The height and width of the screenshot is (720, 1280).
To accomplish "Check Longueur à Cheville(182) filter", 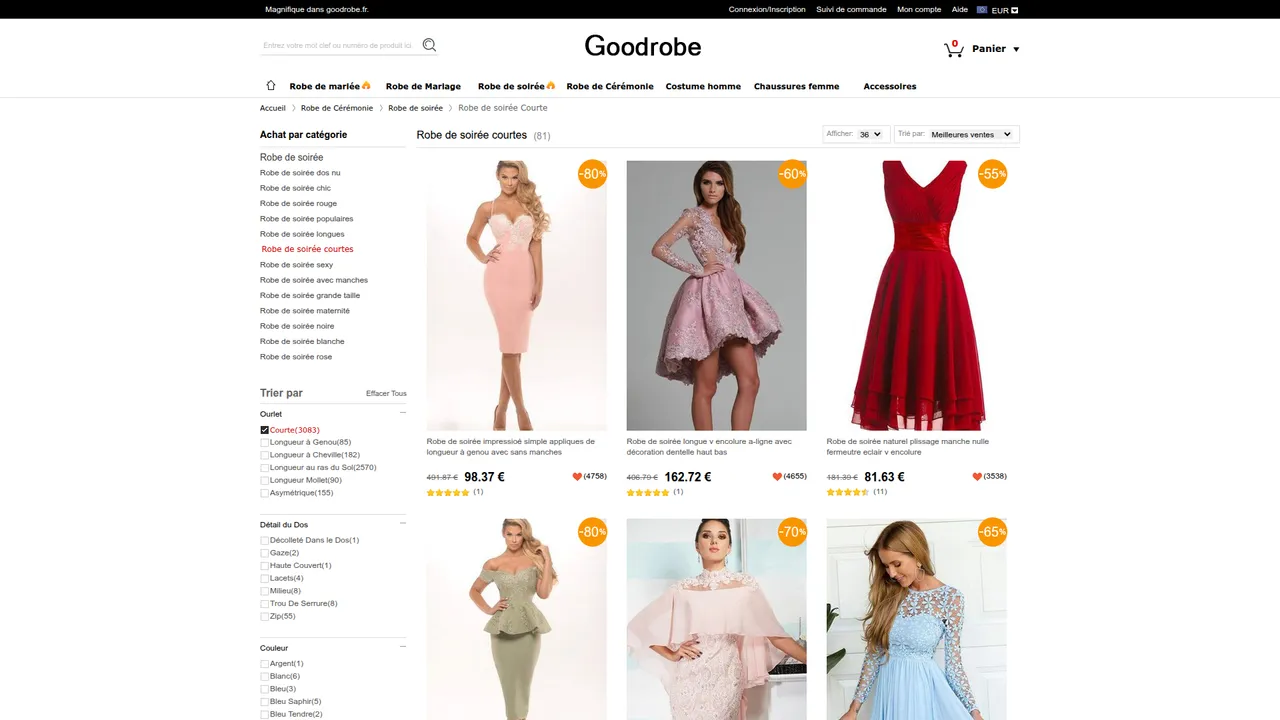I will 265,455.
